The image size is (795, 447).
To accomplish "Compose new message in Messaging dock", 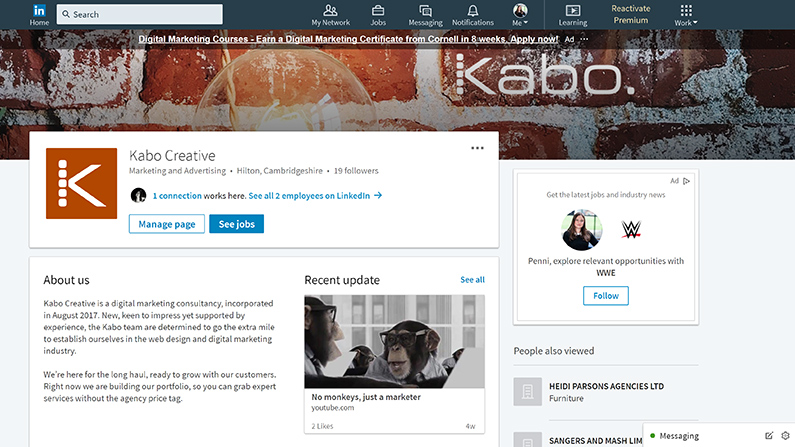I will (769, 435).
